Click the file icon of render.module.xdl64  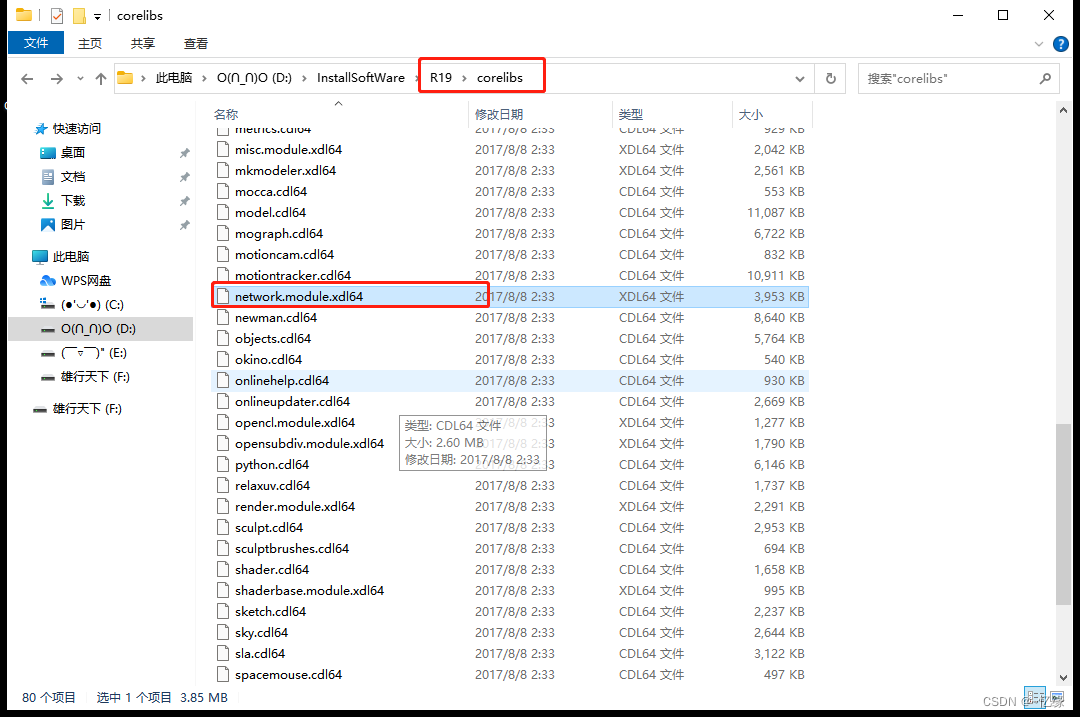pyautogui.click(x=222, y=506)
